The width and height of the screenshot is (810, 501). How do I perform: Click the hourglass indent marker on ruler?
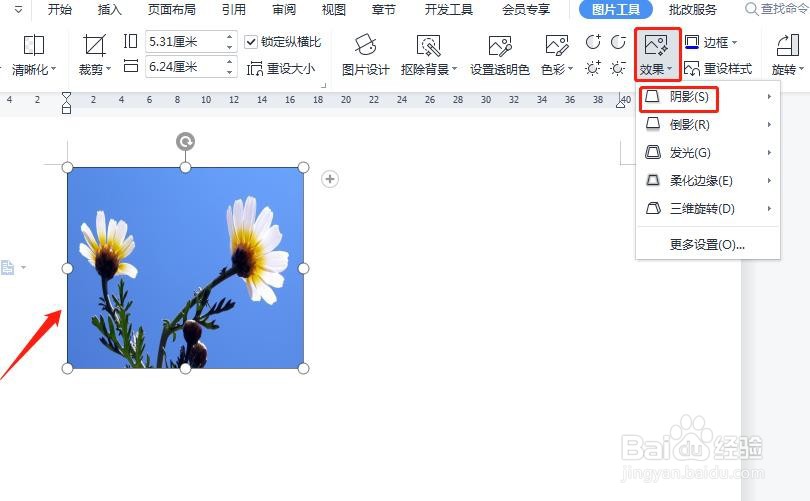[x=66, y=103]
